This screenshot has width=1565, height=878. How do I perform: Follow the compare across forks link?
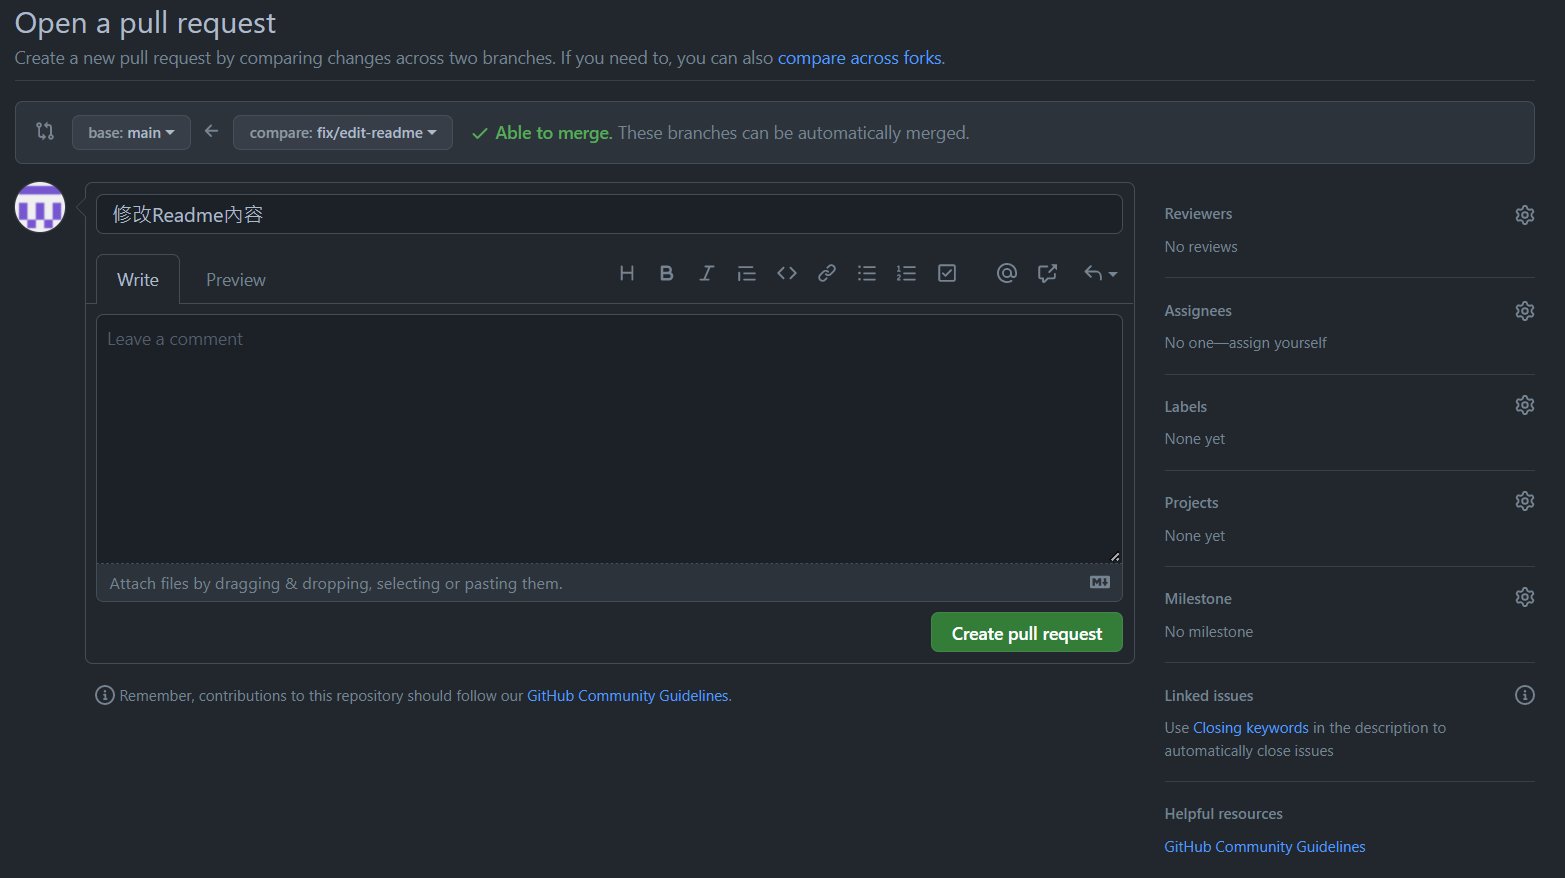[x=860, y=58]
